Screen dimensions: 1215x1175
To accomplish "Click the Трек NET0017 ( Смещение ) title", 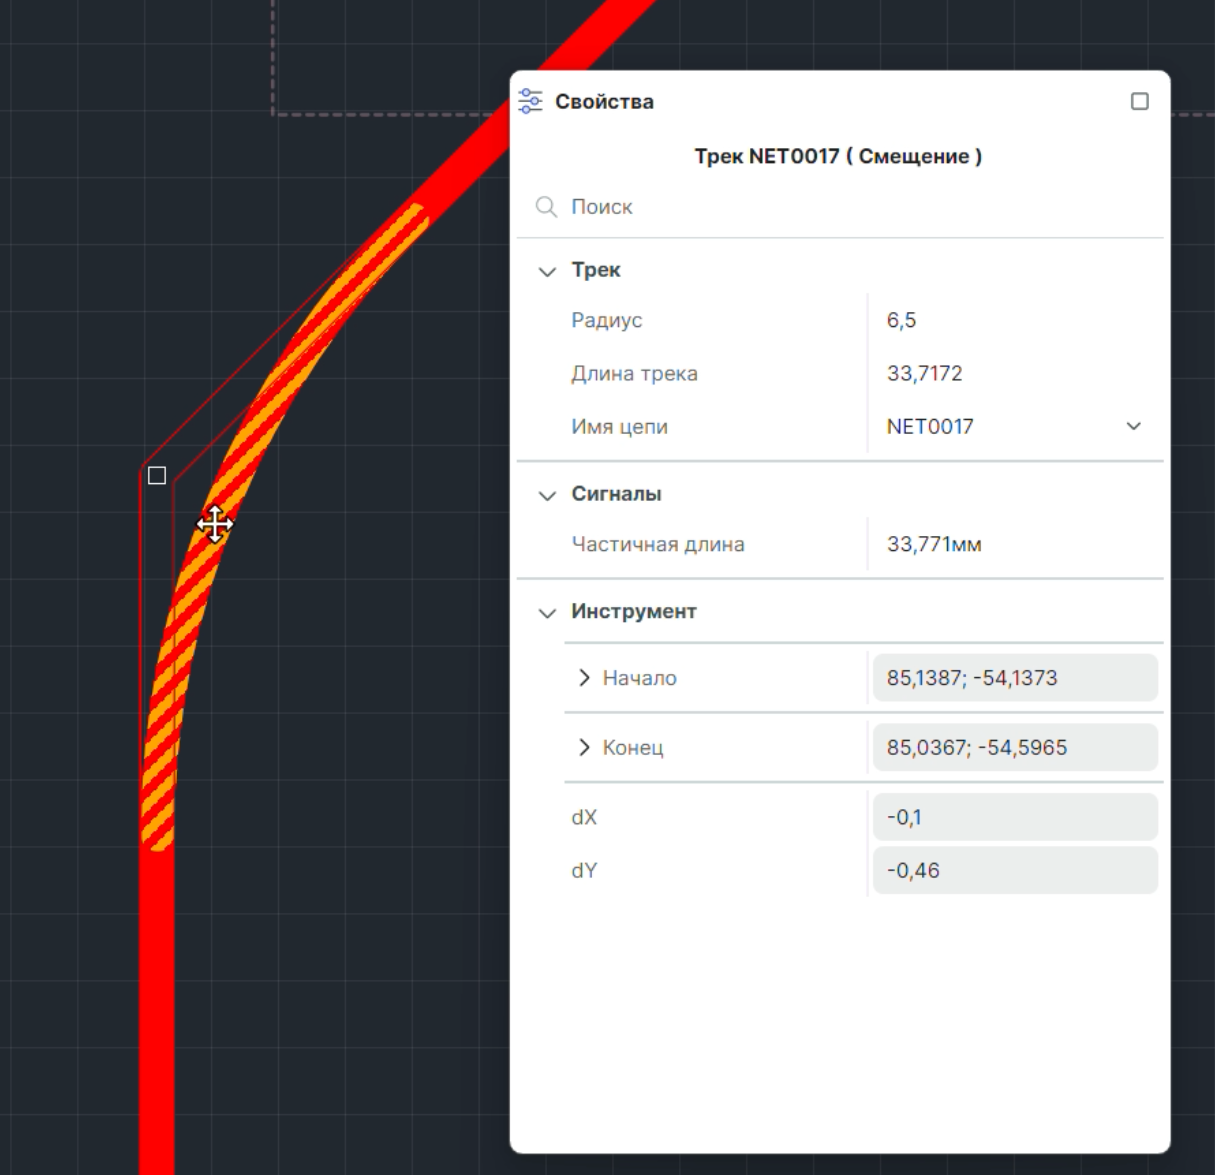I will point(838,156).
